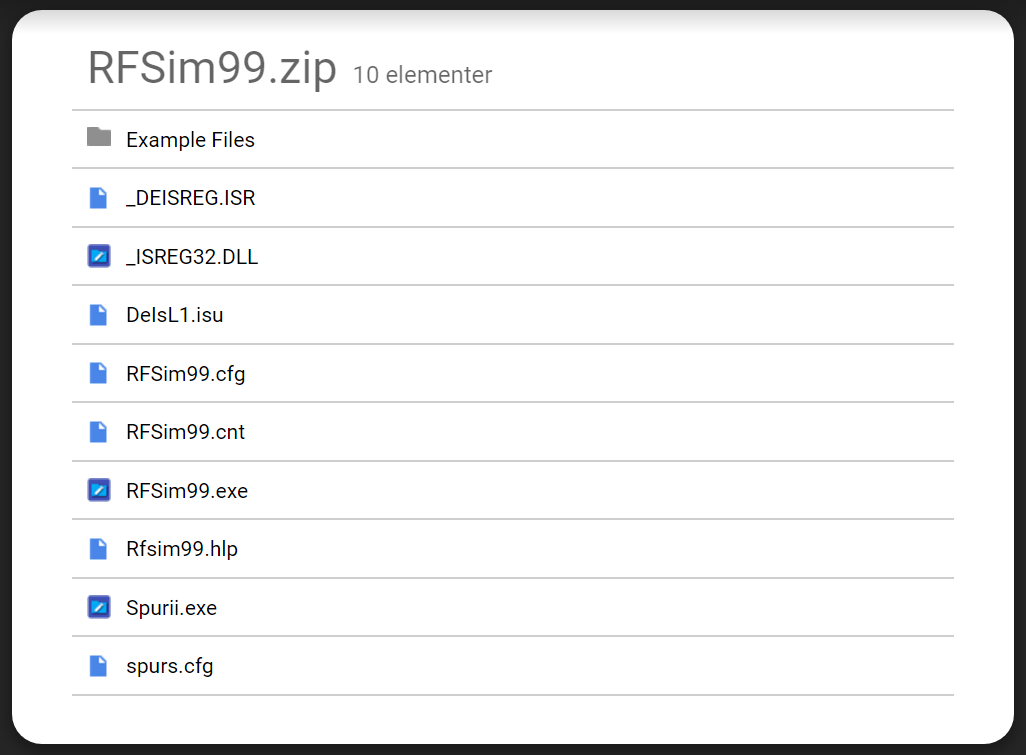The width and height of the screenshot is (1026, 755).
Task: Pick the Rfsim99.hlp help file
Action: [182, 549]
